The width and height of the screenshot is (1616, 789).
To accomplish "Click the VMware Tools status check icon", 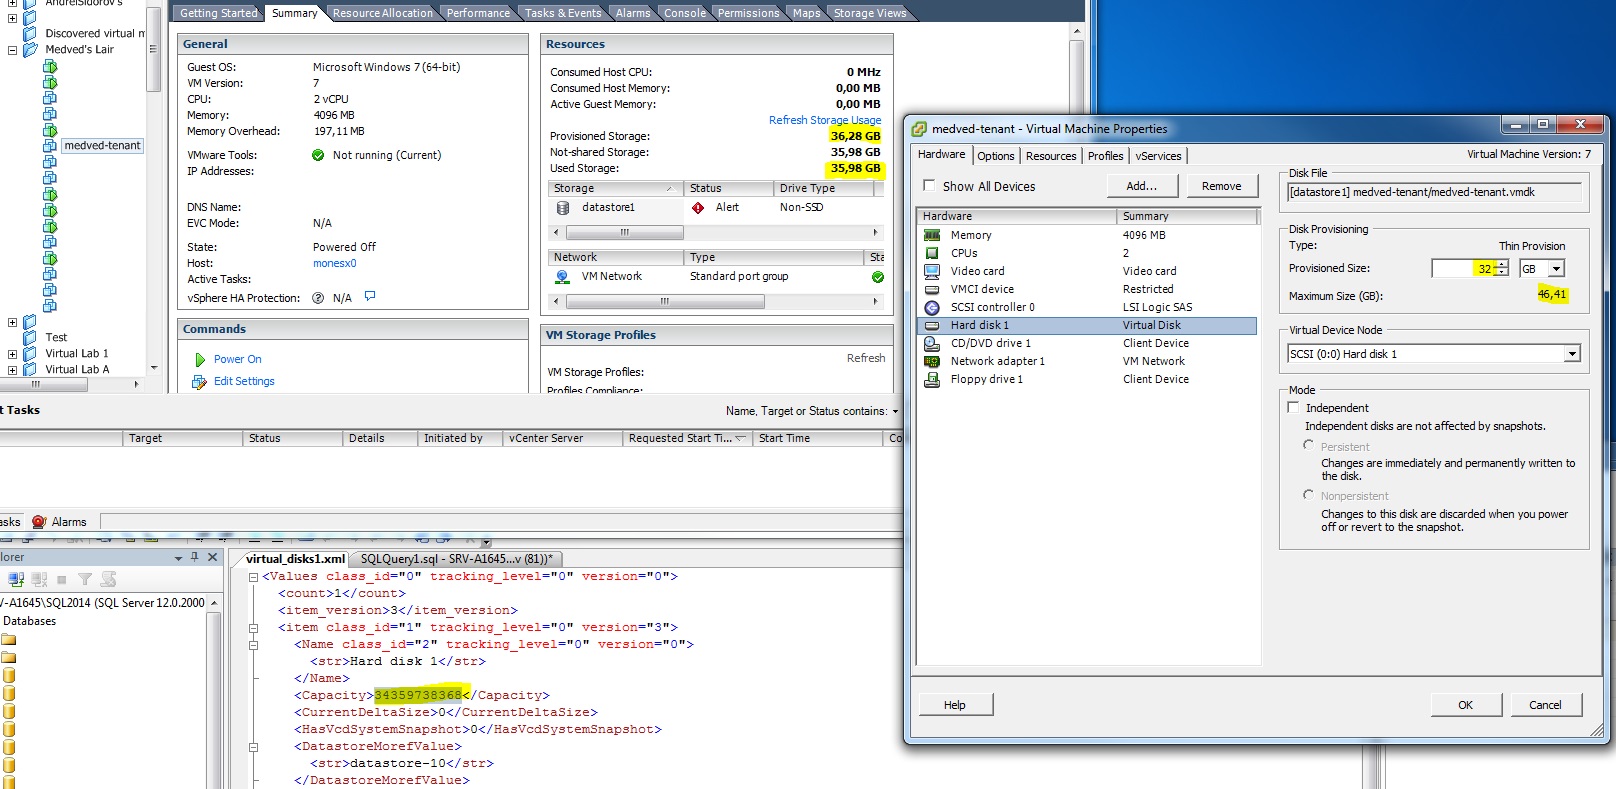I will 318,155.
